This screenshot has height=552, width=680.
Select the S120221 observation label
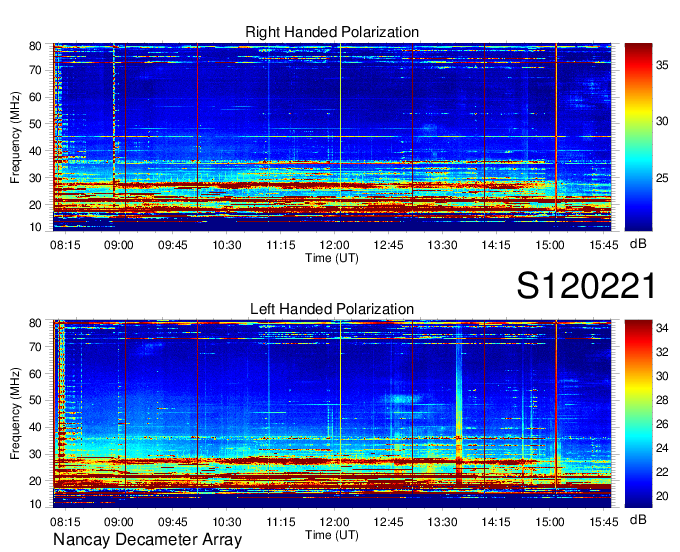(x=586, y=286)
